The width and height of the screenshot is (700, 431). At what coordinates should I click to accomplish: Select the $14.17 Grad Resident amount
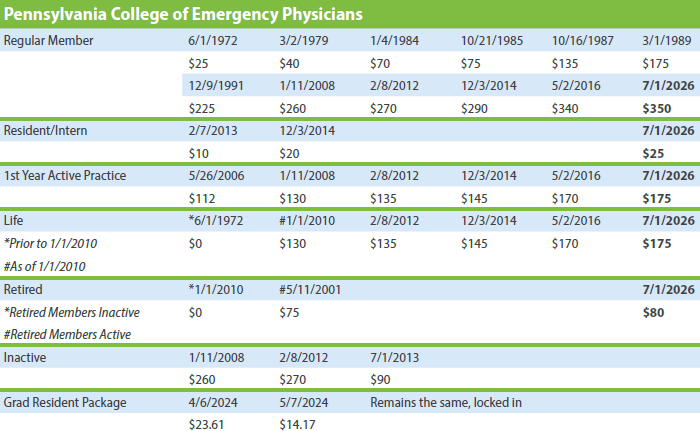tap(298, 424)
